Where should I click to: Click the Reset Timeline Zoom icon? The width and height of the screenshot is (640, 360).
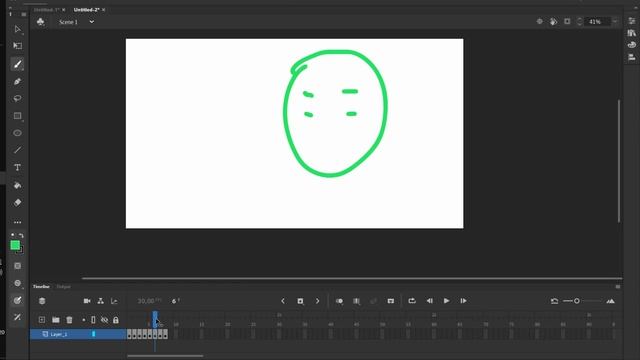coord(554,301)
